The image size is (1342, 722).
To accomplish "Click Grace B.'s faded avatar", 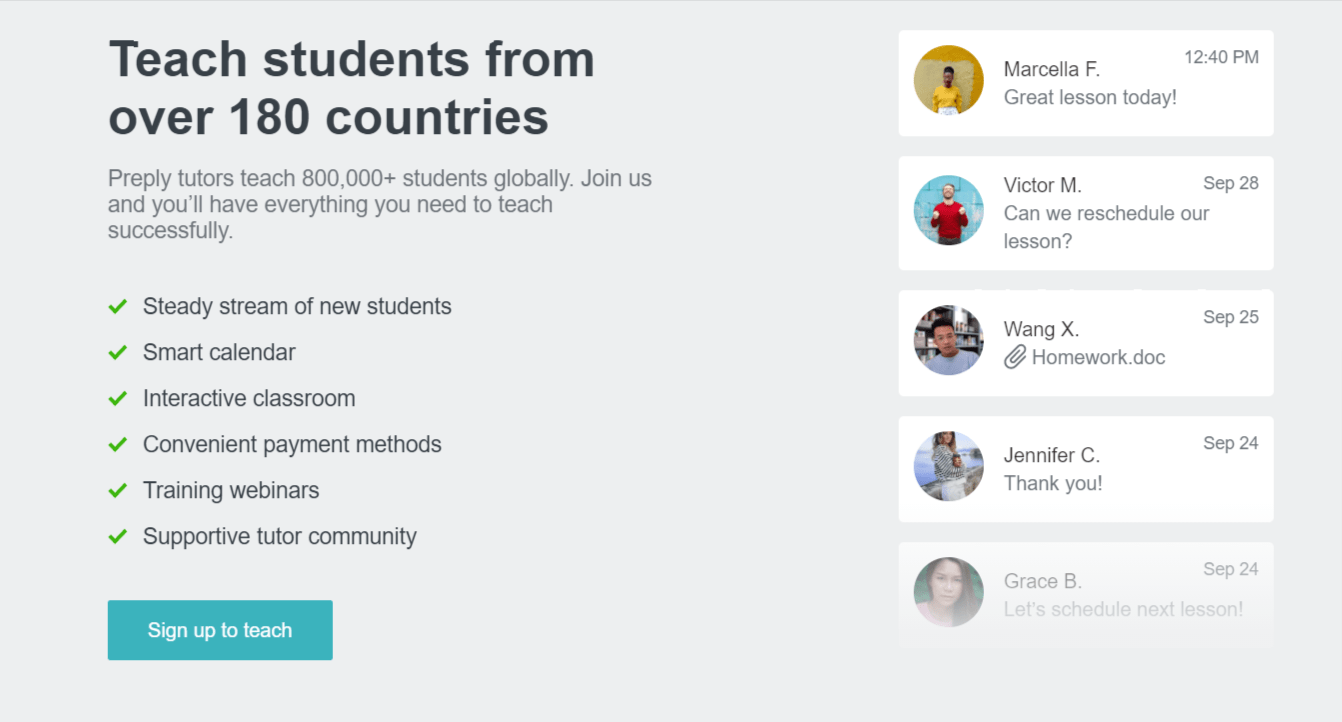I will coord(948,592).
